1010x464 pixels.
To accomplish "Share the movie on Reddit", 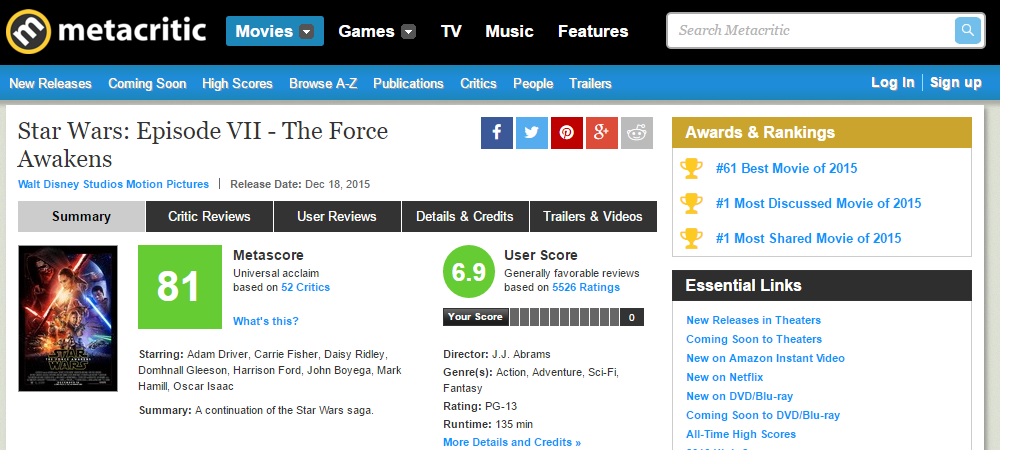I will click(x=637, y=133).
